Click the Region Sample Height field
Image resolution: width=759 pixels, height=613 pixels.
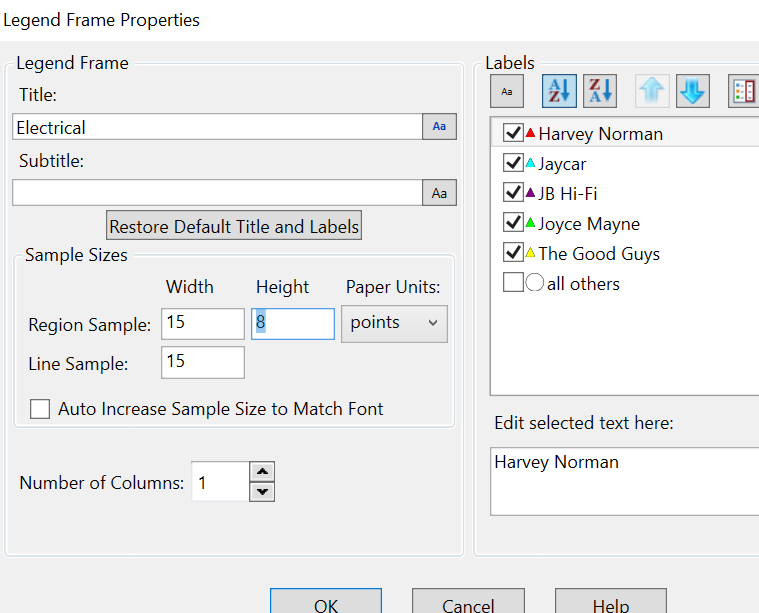click(x=293, y=323)
